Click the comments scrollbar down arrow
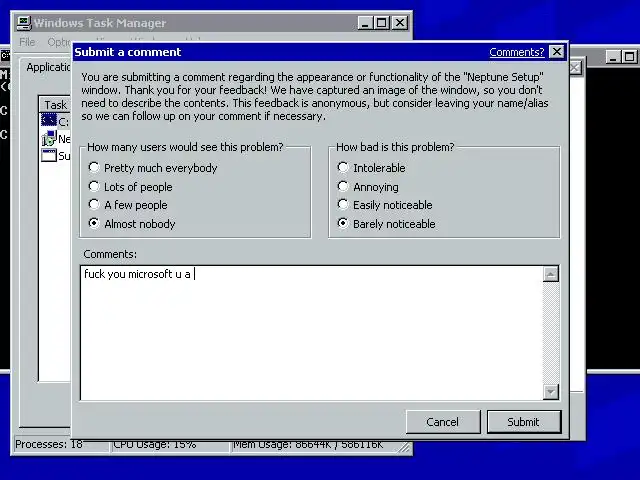640x480 pixels. pyautogui.click(x=551, y=392)
